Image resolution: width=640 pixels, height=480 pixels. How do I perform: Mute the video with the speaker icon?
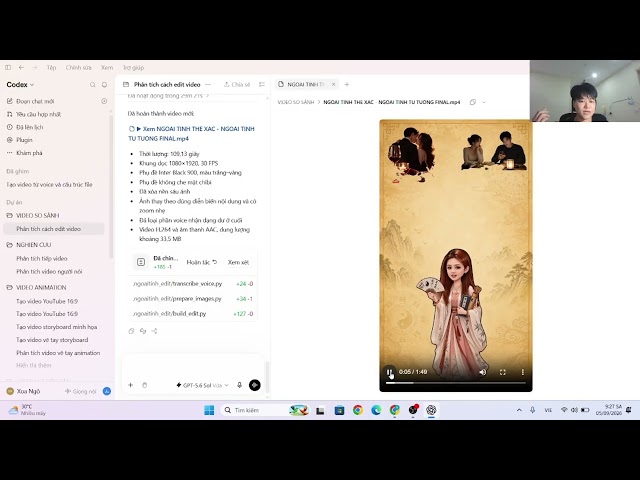coord(482,372)
